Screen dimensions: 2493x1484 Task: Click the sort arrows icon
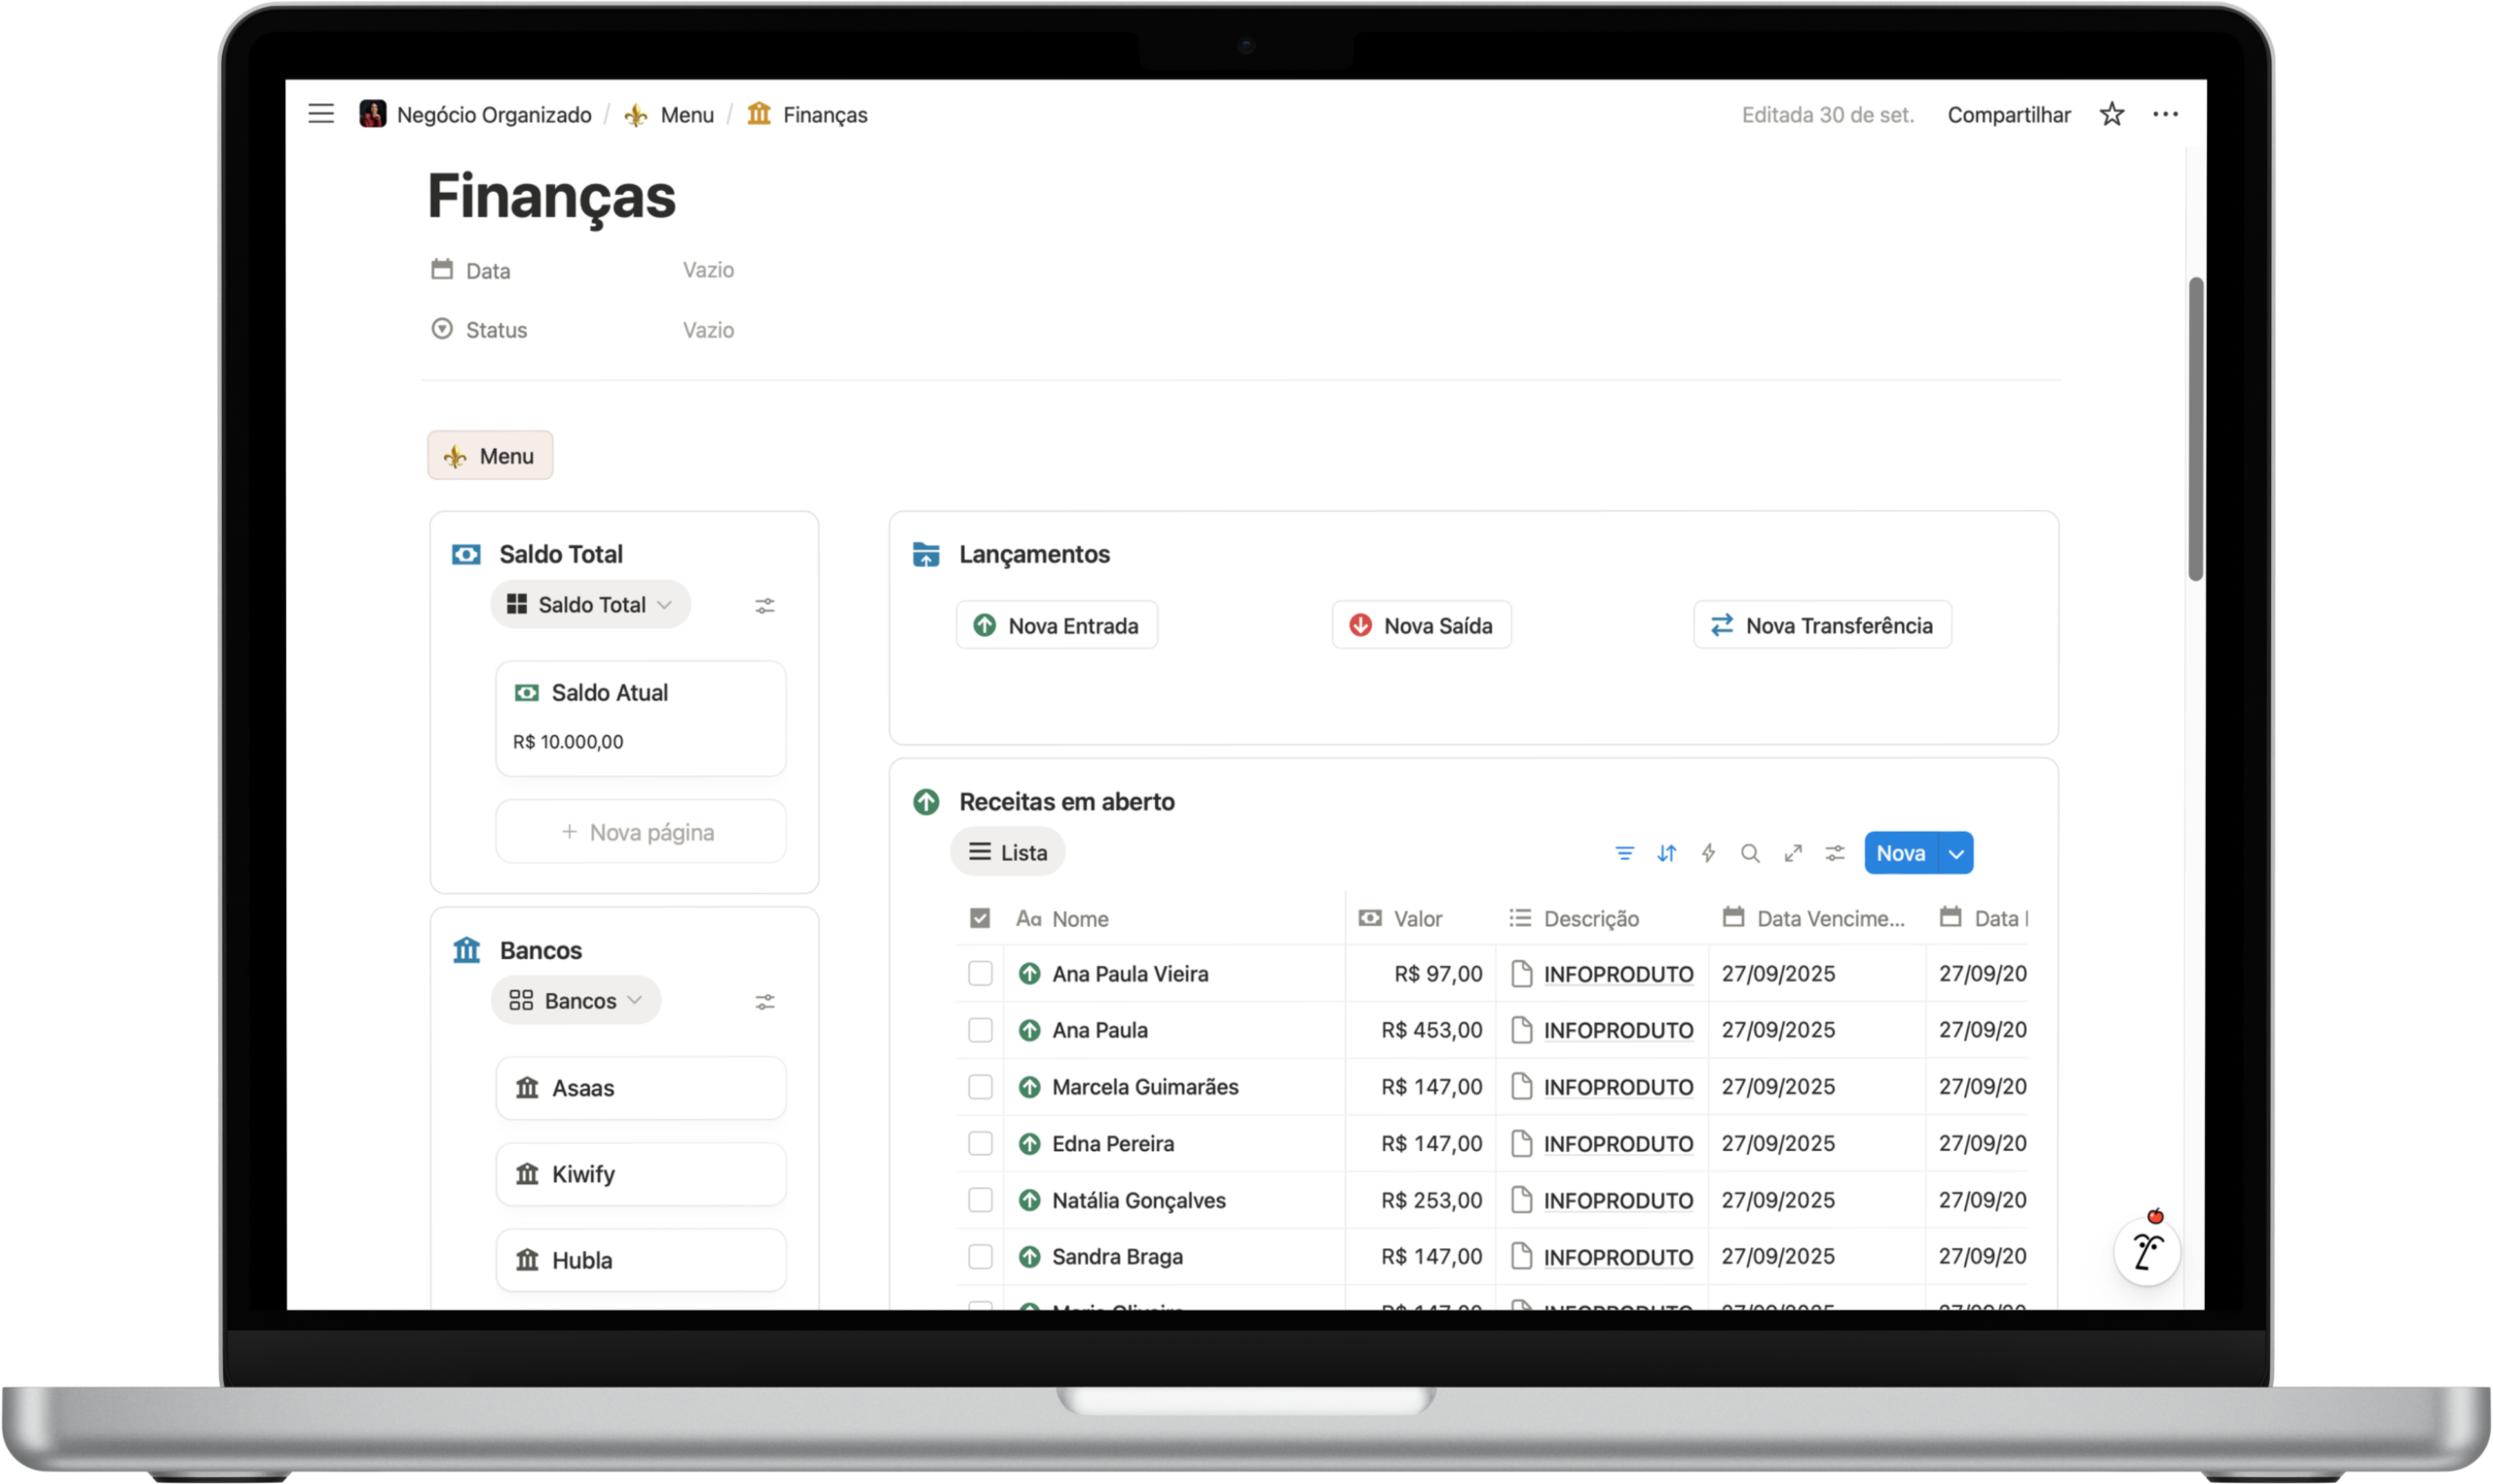[1666, 853]
